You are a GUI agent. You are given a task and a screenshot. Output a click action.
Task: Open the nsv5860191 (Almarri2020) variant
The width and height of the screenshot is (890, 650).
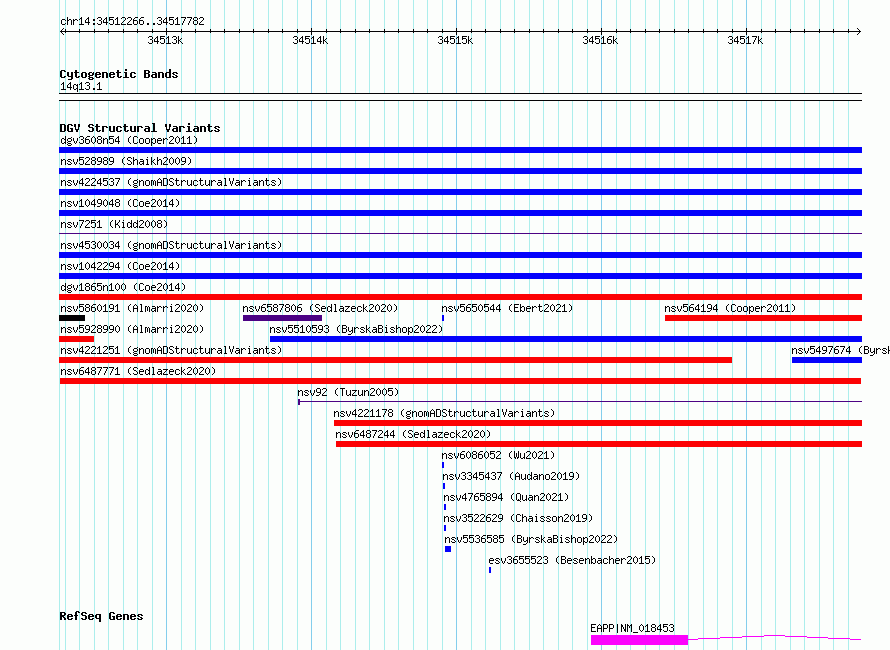[x=132, y=308]
